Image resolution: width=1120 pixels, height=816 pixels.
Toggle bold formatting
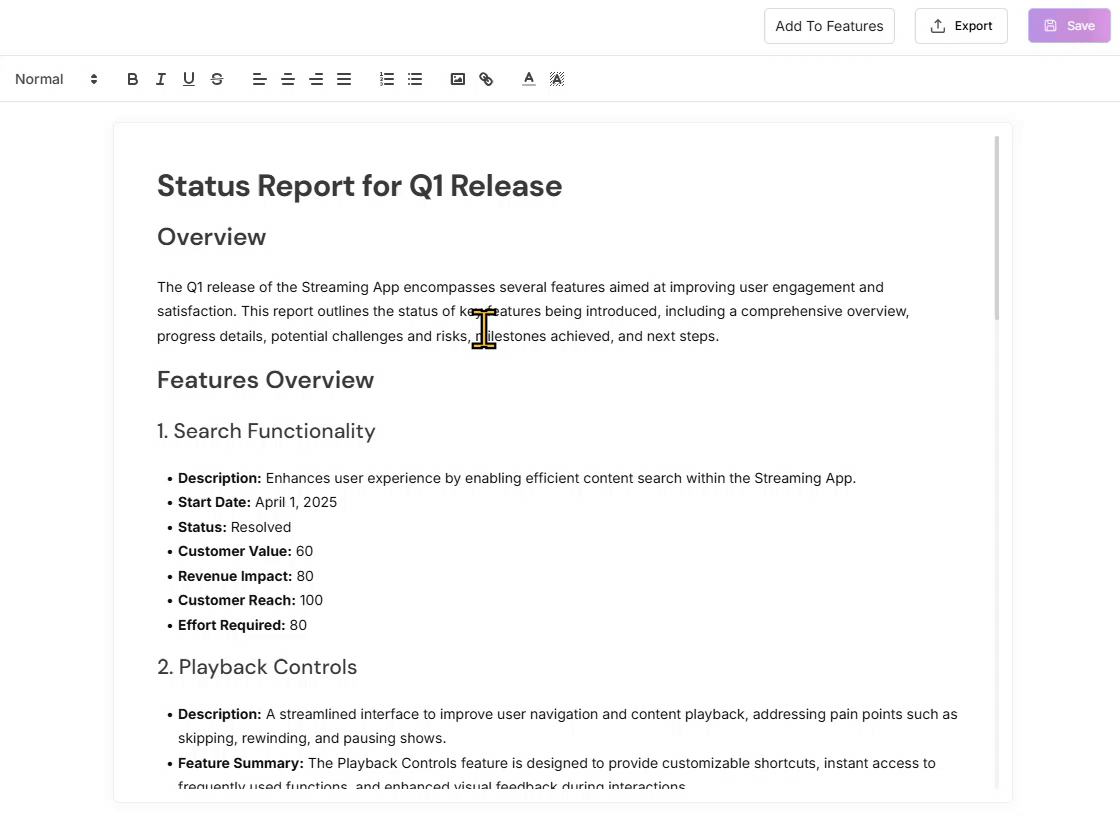tap(132, 79)
